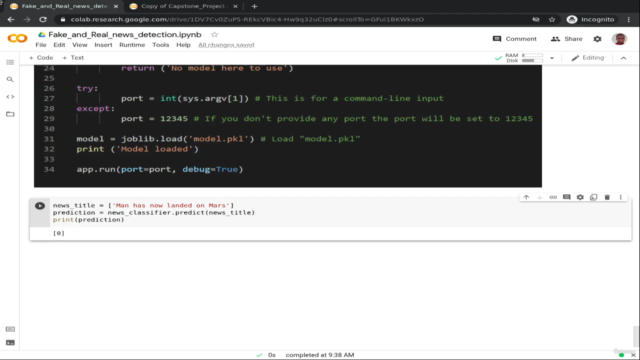Open the command palette icon
The image size is (640, 360).
coord(10,329)
